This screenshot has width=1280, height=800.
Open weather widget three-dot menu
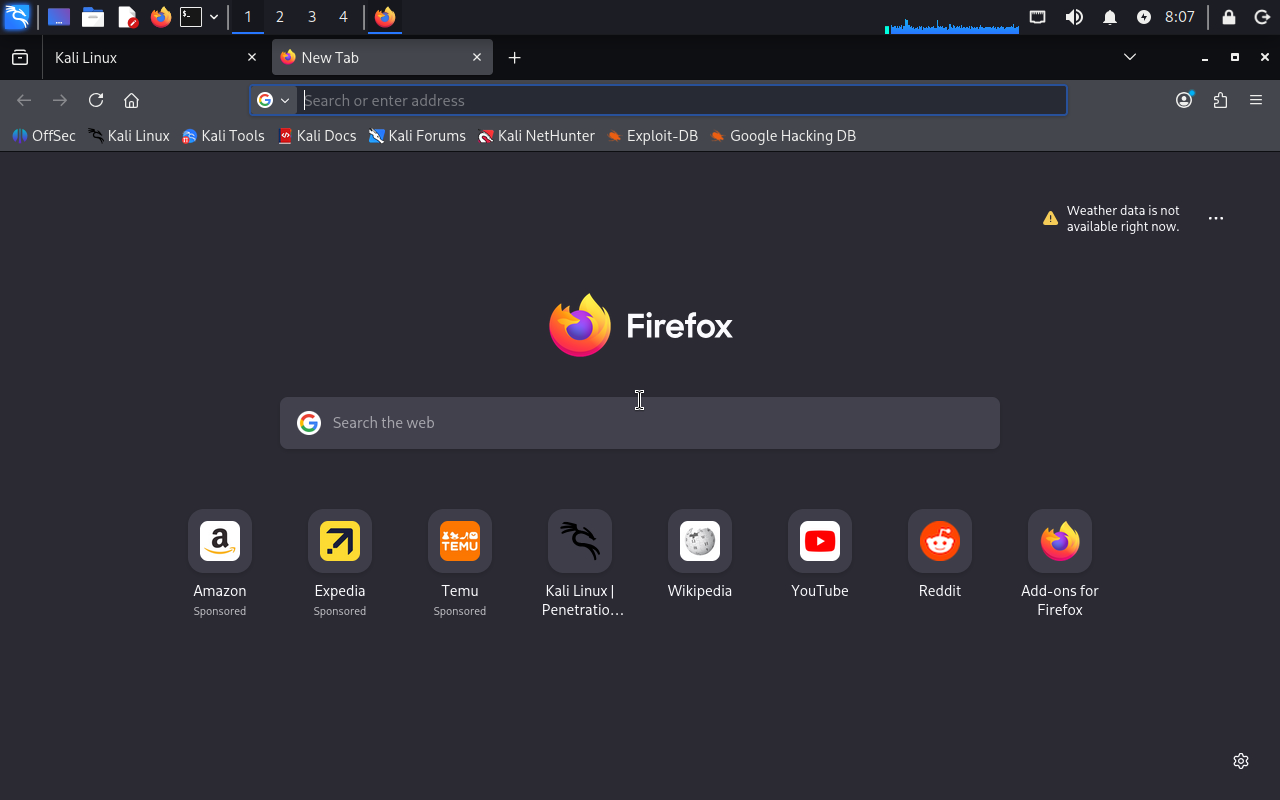(x=1216, y=218)
